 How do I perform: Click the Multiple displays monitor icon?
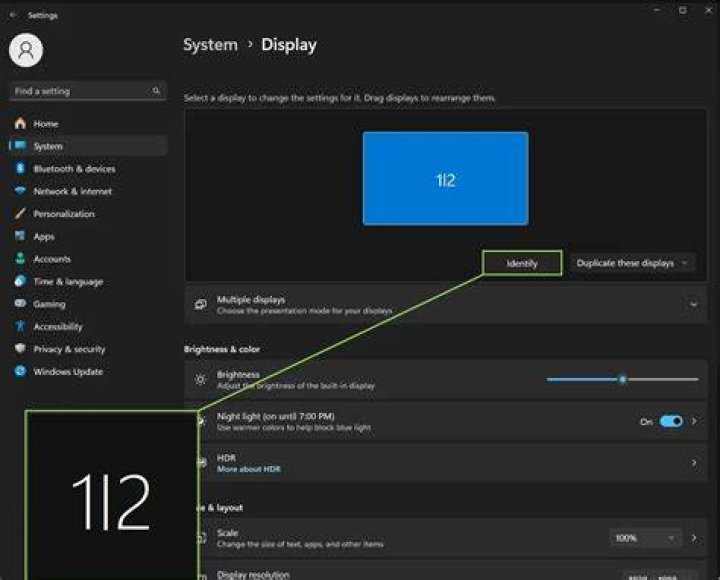tap(200, 304)
